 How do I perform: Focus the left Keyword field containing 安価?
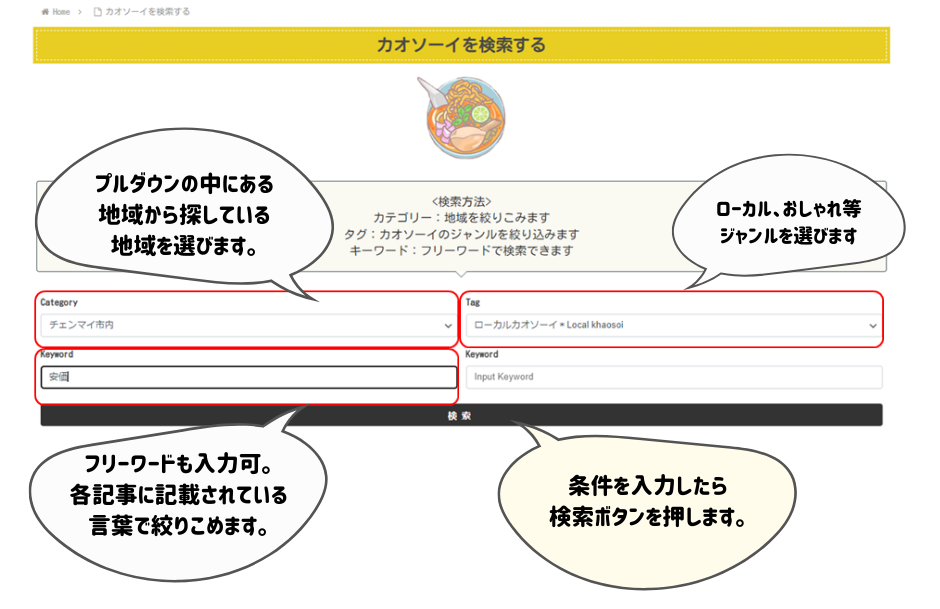[x=248, y=377]
